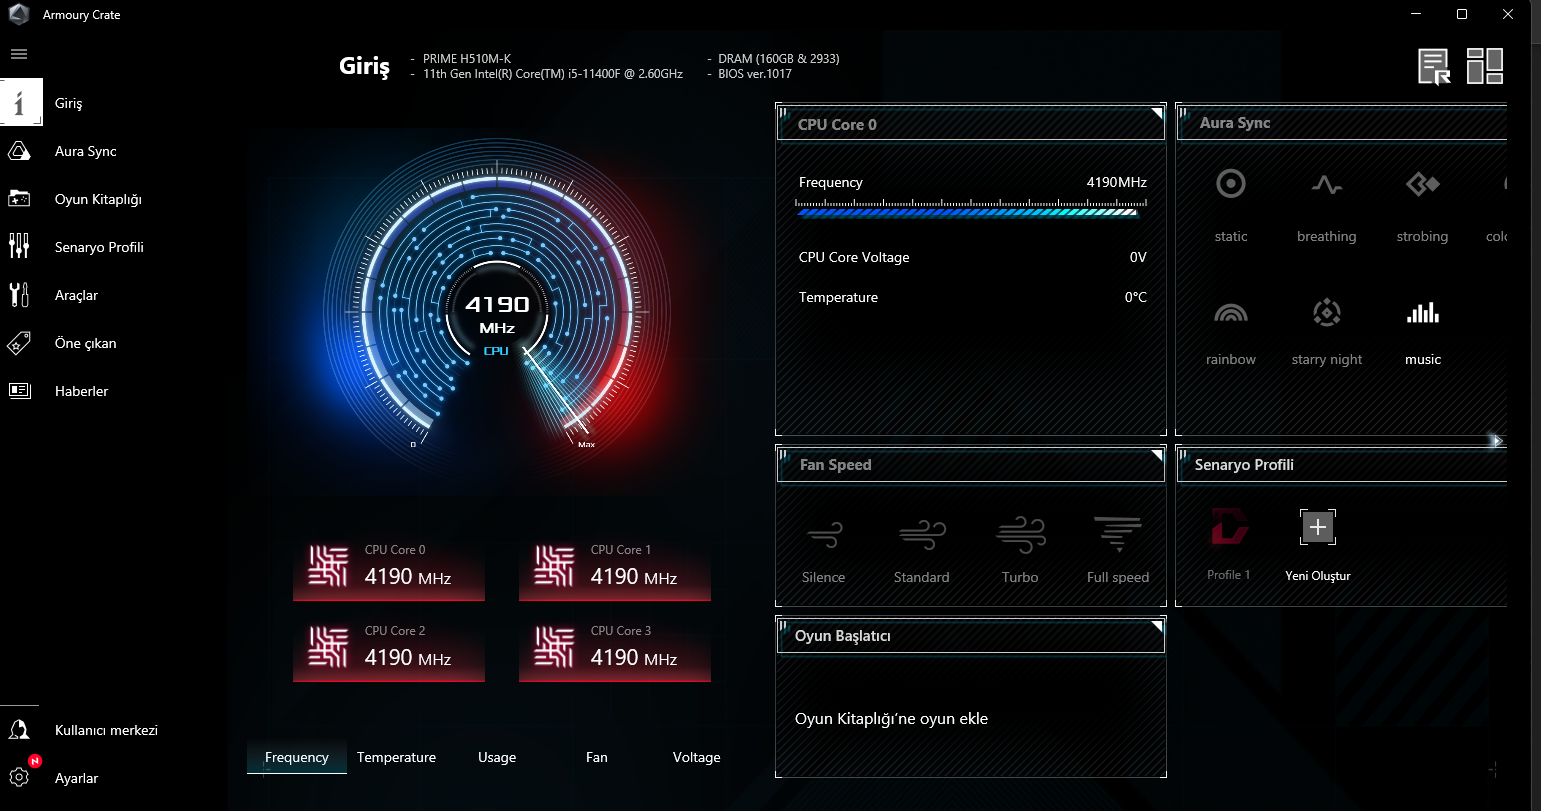
Task: Open Haberler news in the sidebar
Action: (81, 391)
